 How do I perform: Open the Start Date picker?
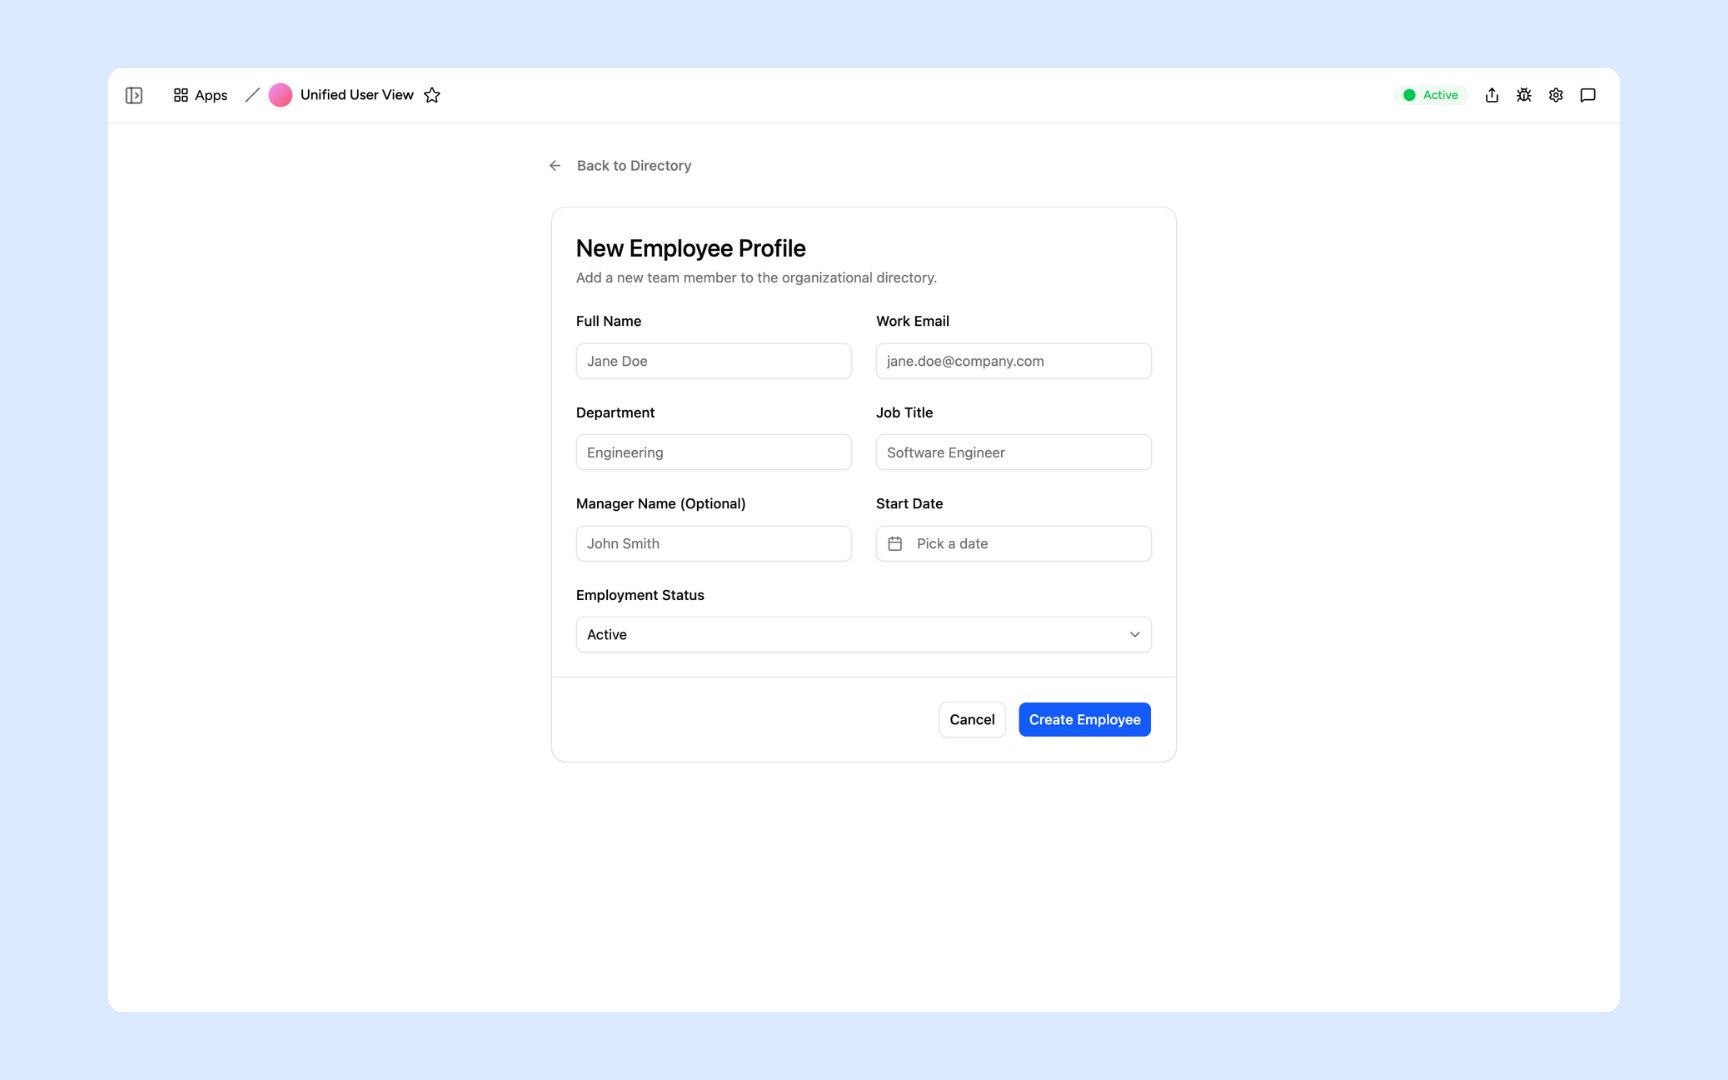1014,544
